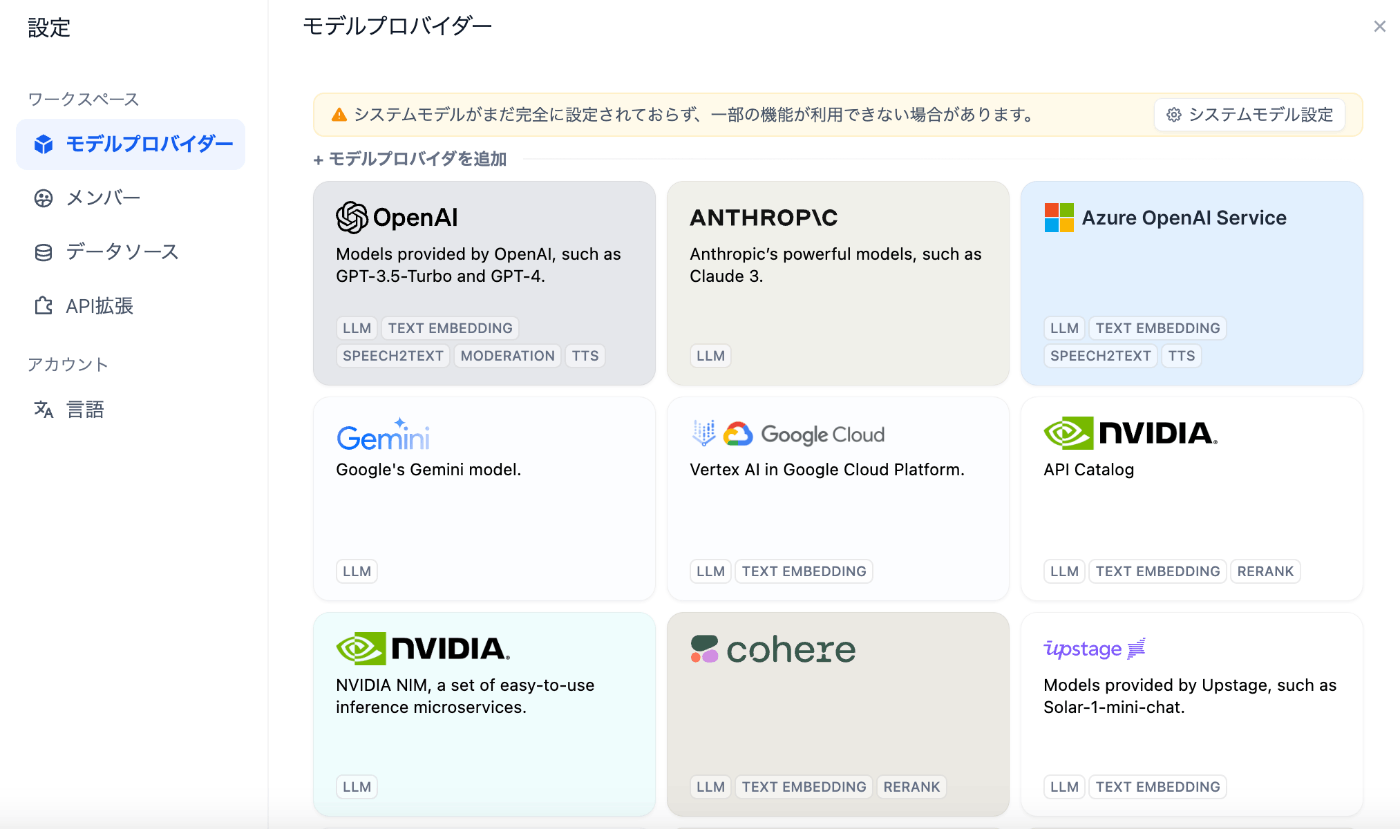The width and height of the screenshot is (1400, 829).
Task: Click the アカウント section label
Action: point(68,364)
